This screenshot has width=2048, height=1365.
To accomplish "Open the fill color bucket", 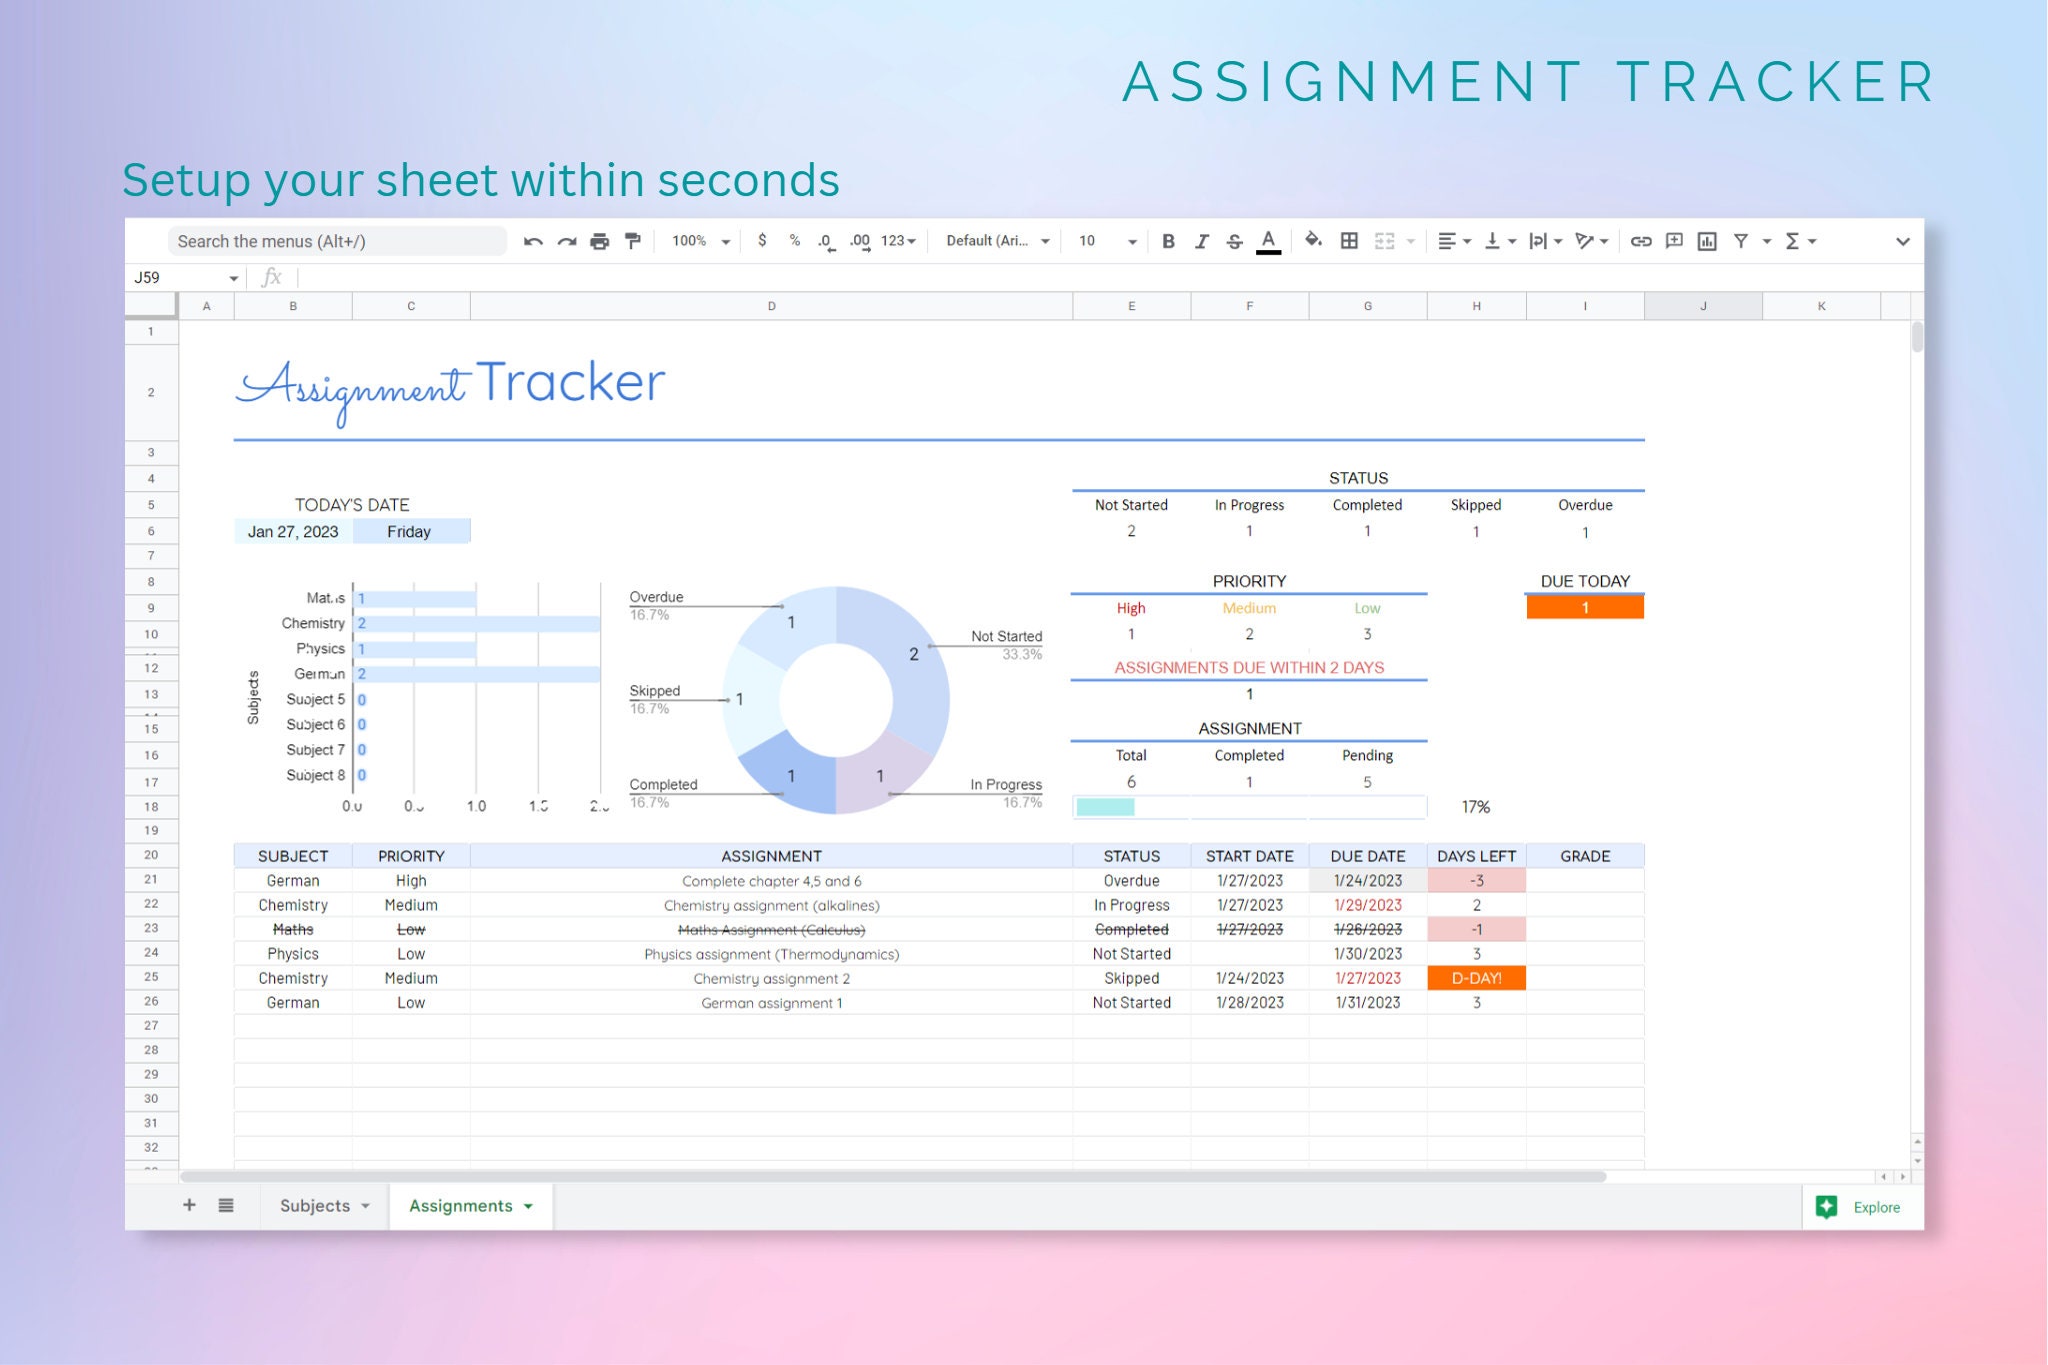I will click(x=1314, y=240).
